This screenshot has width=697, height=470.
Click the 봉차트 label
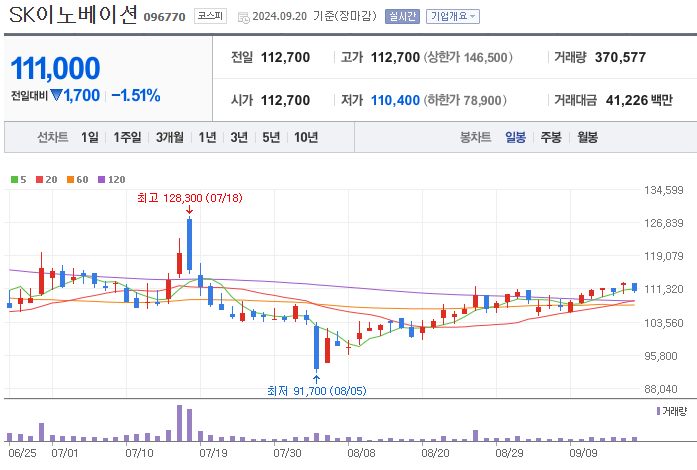click(x=475, y=137)
